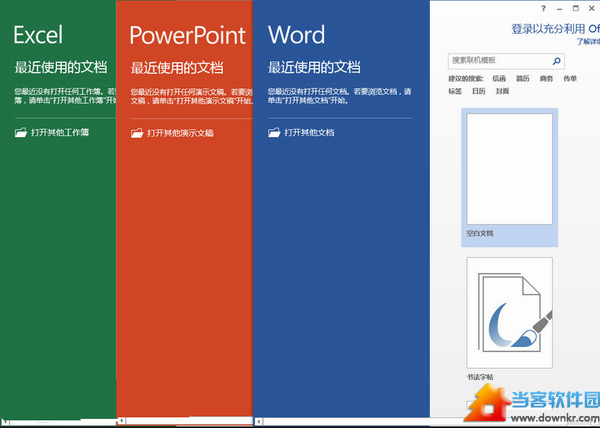The width and height of the screenshot is (600, 428).
Task: Minimize the Word window
Action: [560, 8]
